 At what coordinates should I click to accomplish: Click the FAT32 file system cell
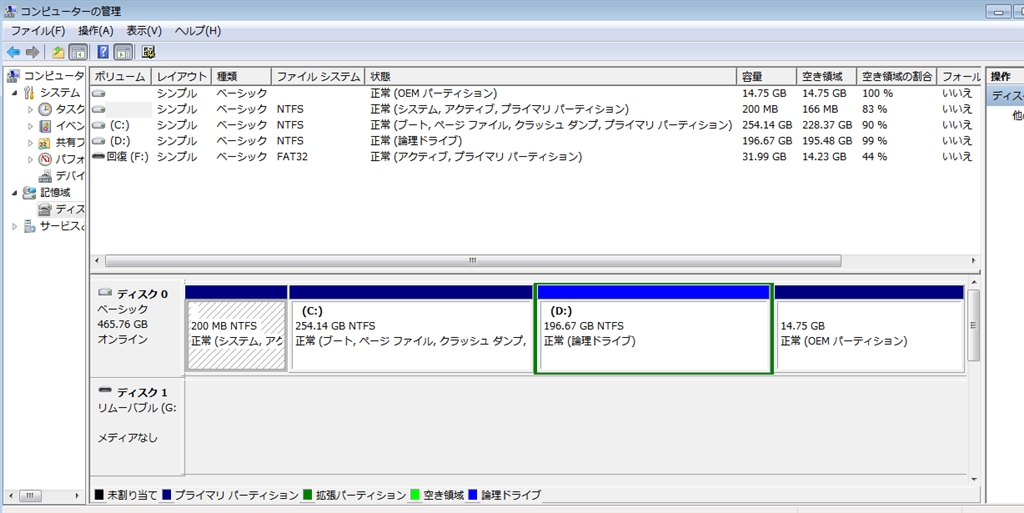(293, 157)
